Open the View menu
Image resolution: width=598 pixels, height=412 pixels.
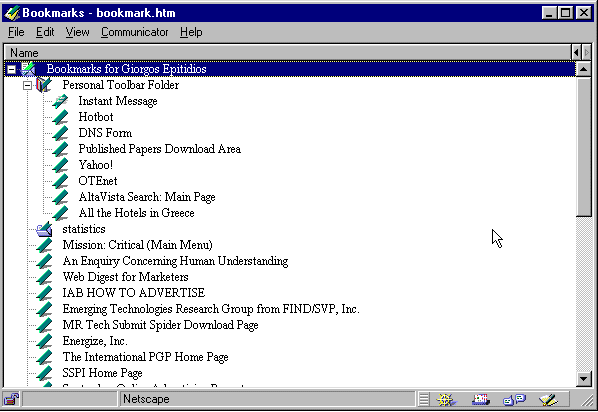77,32
